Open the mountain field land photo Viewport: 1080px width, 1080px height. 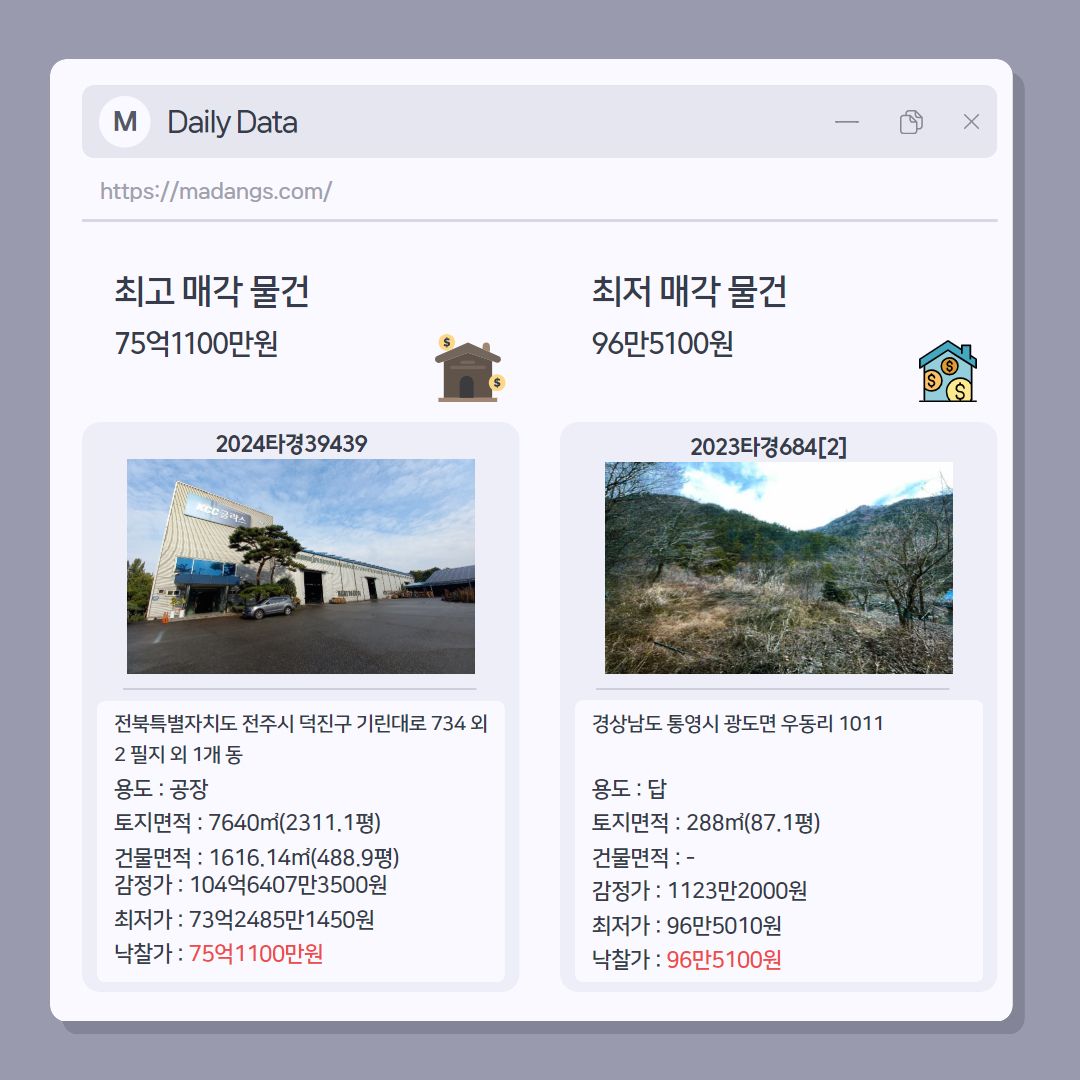coord(778,568)
